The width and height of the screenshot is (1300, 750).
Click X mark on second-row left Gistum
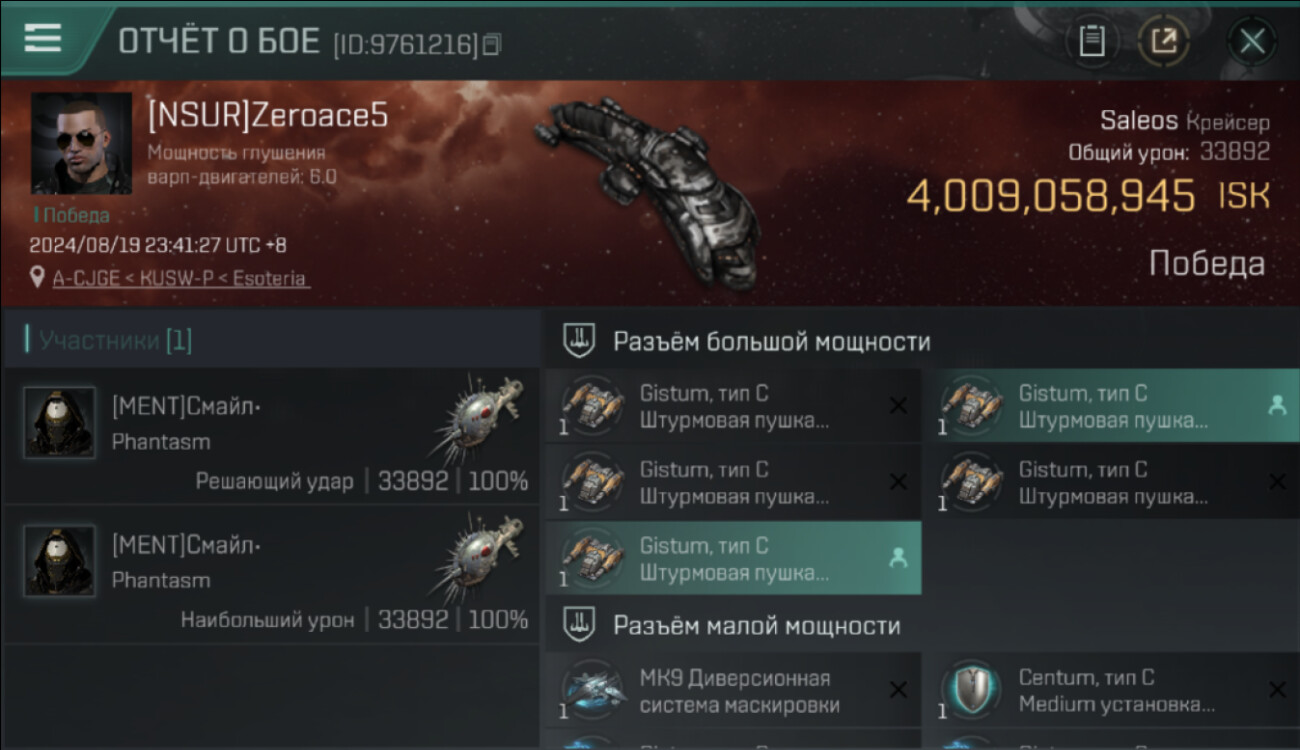tap(898, 482)
